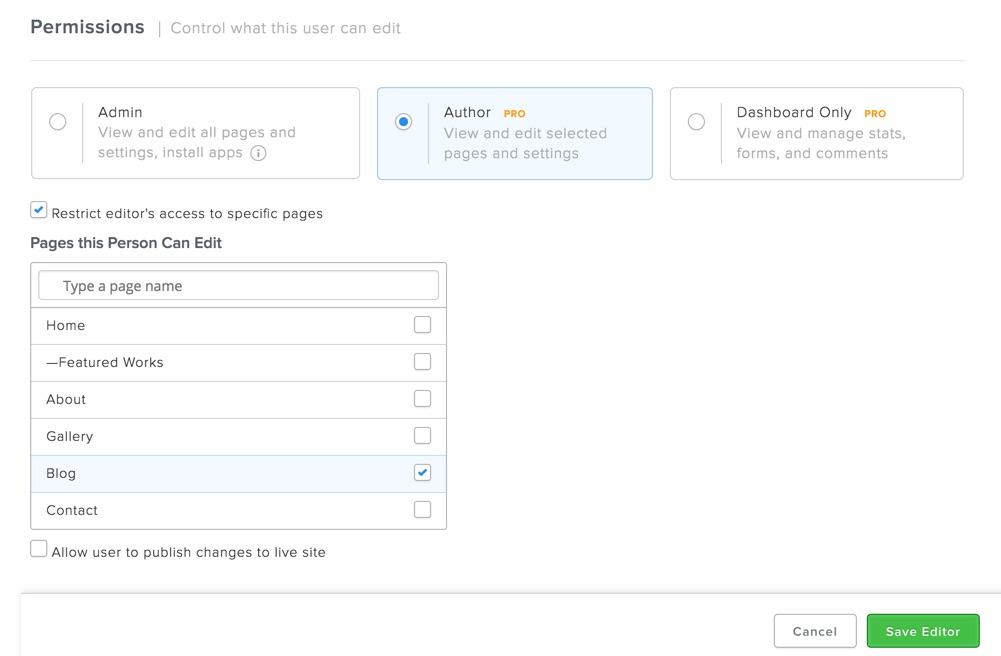
Task: Select the Author permission radio button
Action: (x=403, y=122)
